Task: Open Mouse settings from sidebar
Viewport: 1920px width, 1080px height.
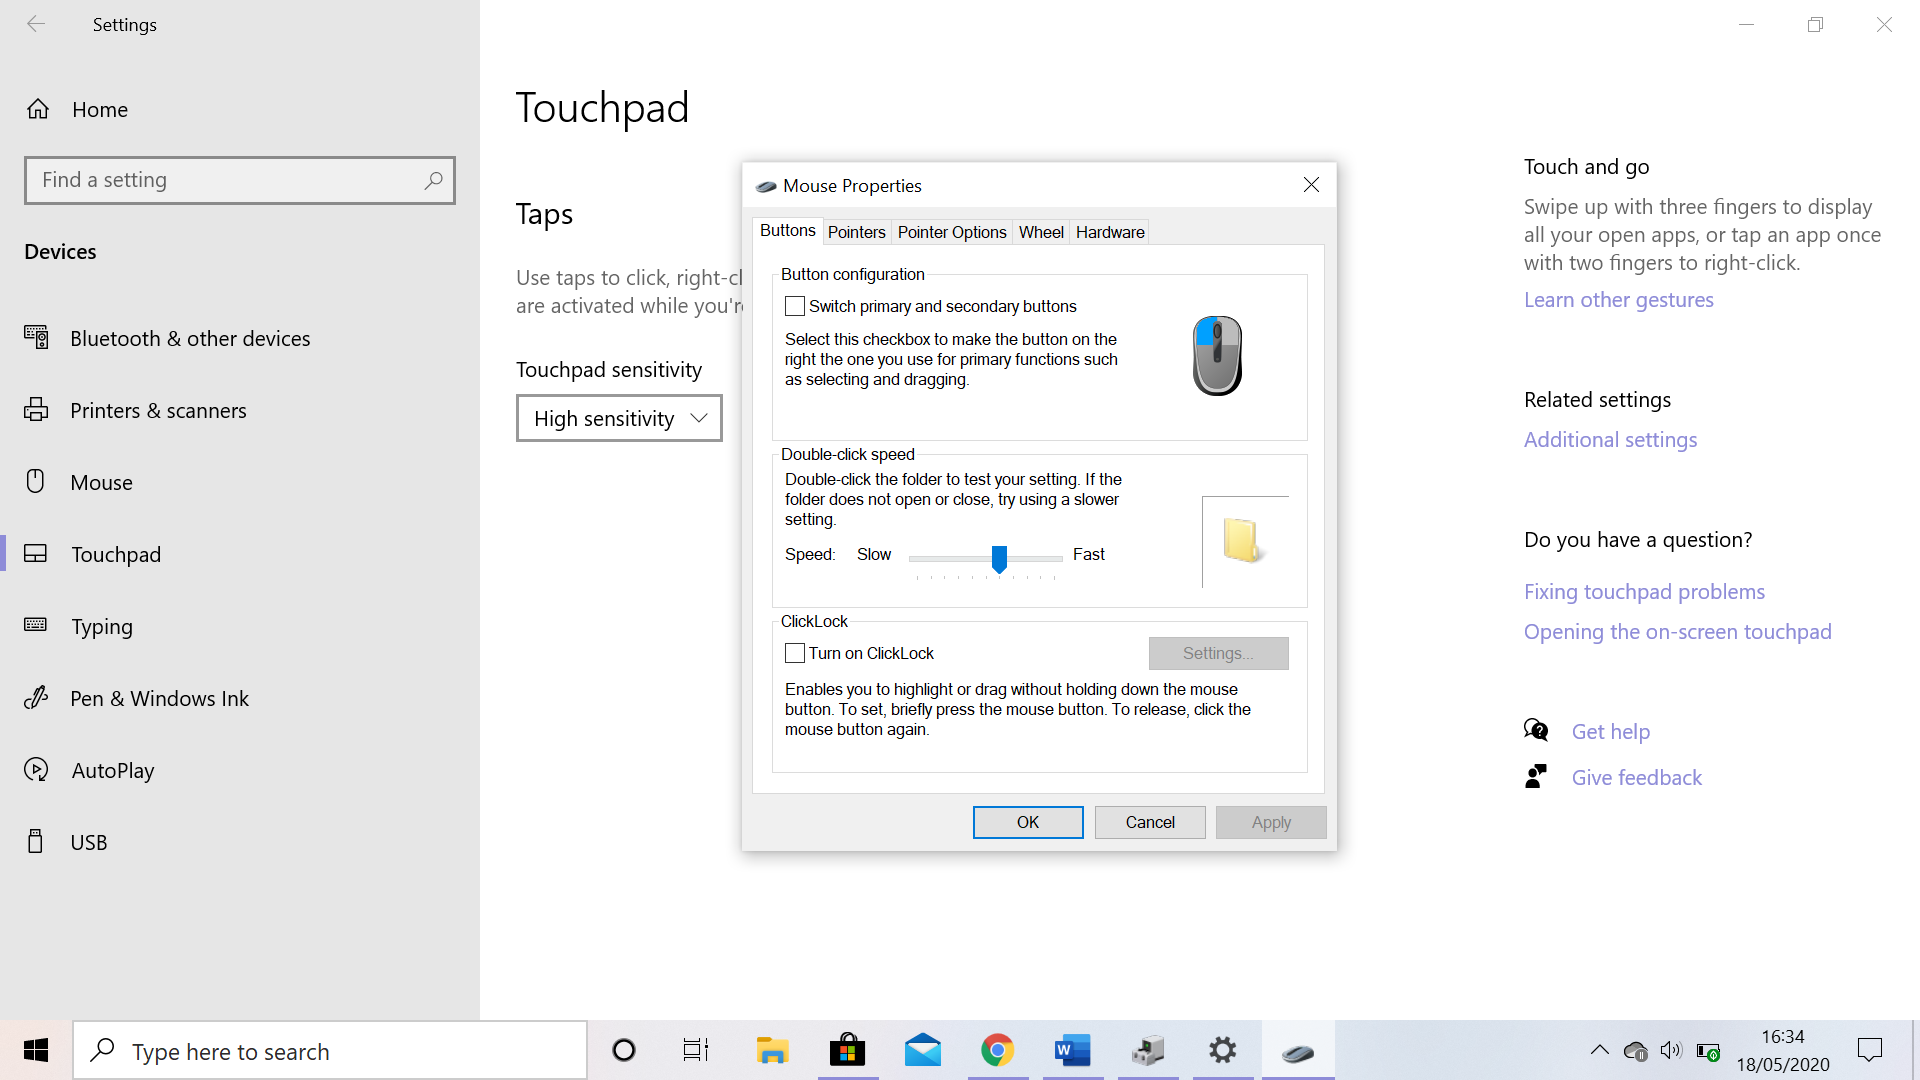Action: (x=100, y=482)
